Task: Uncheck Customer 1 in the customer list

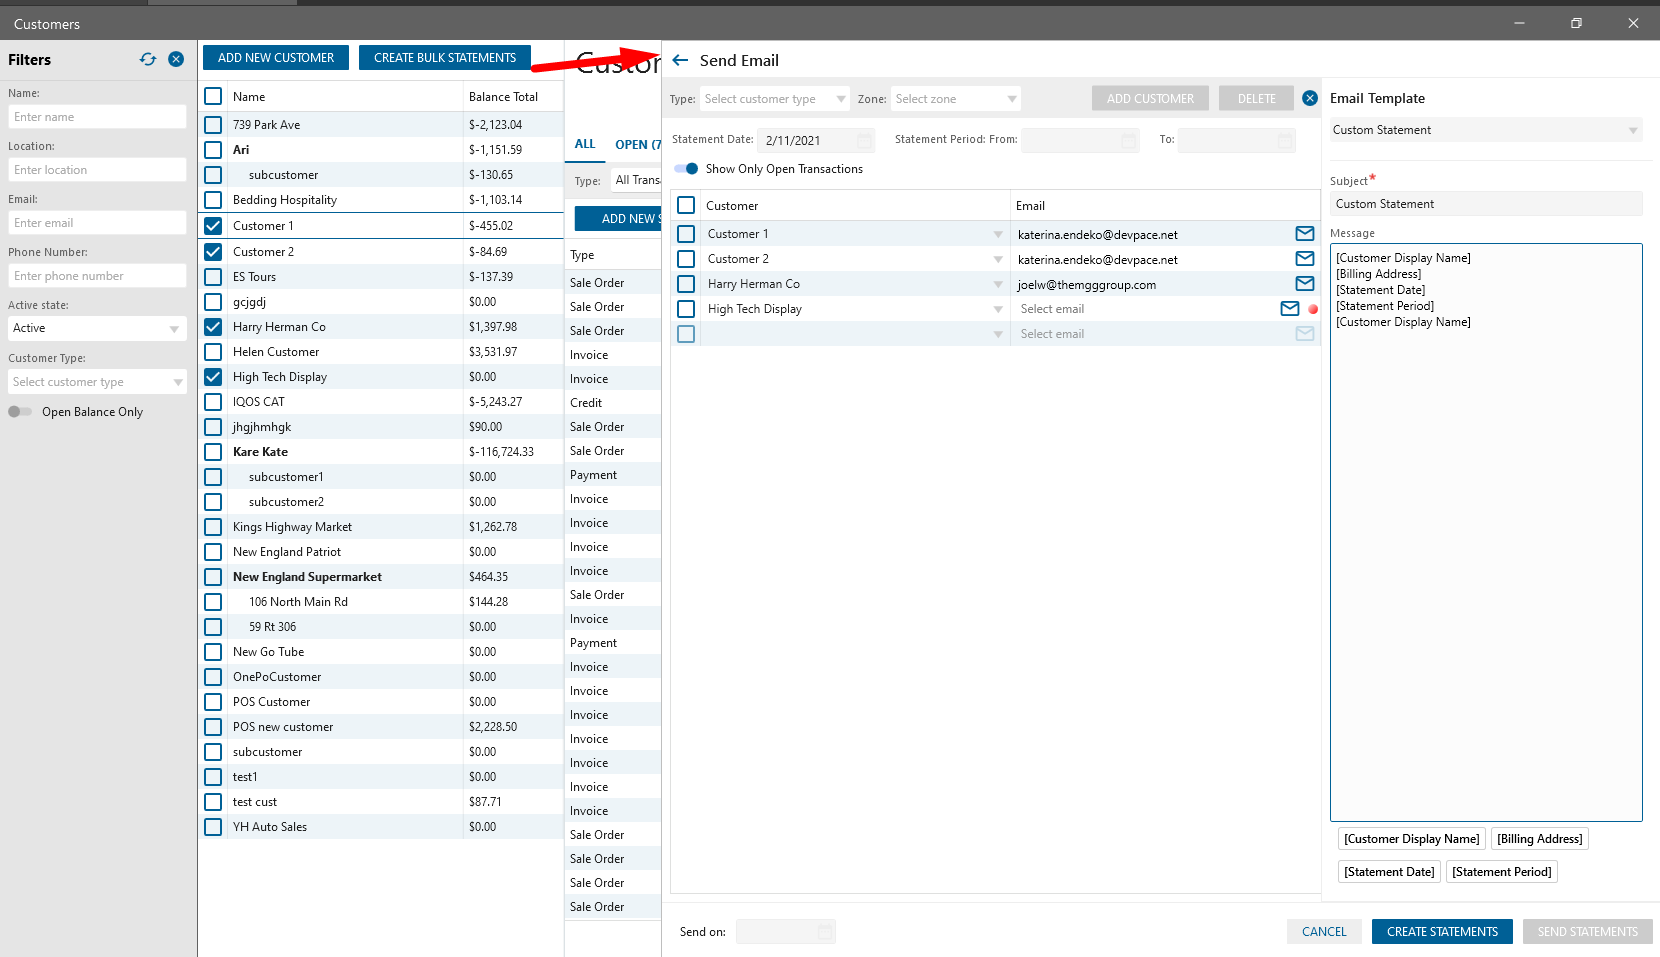Action: [213, 226]
